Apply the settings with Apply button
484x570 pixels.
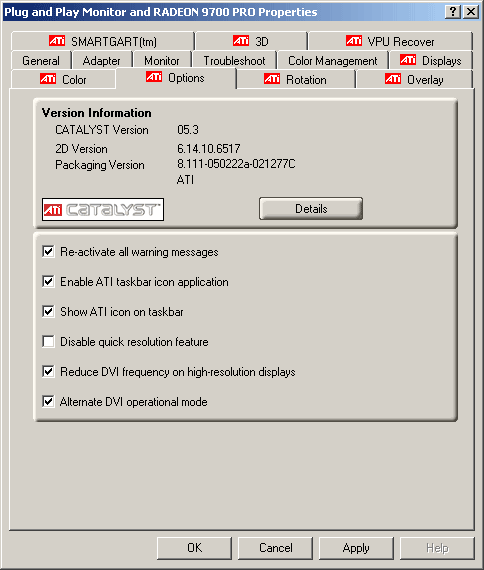(356, 548)
